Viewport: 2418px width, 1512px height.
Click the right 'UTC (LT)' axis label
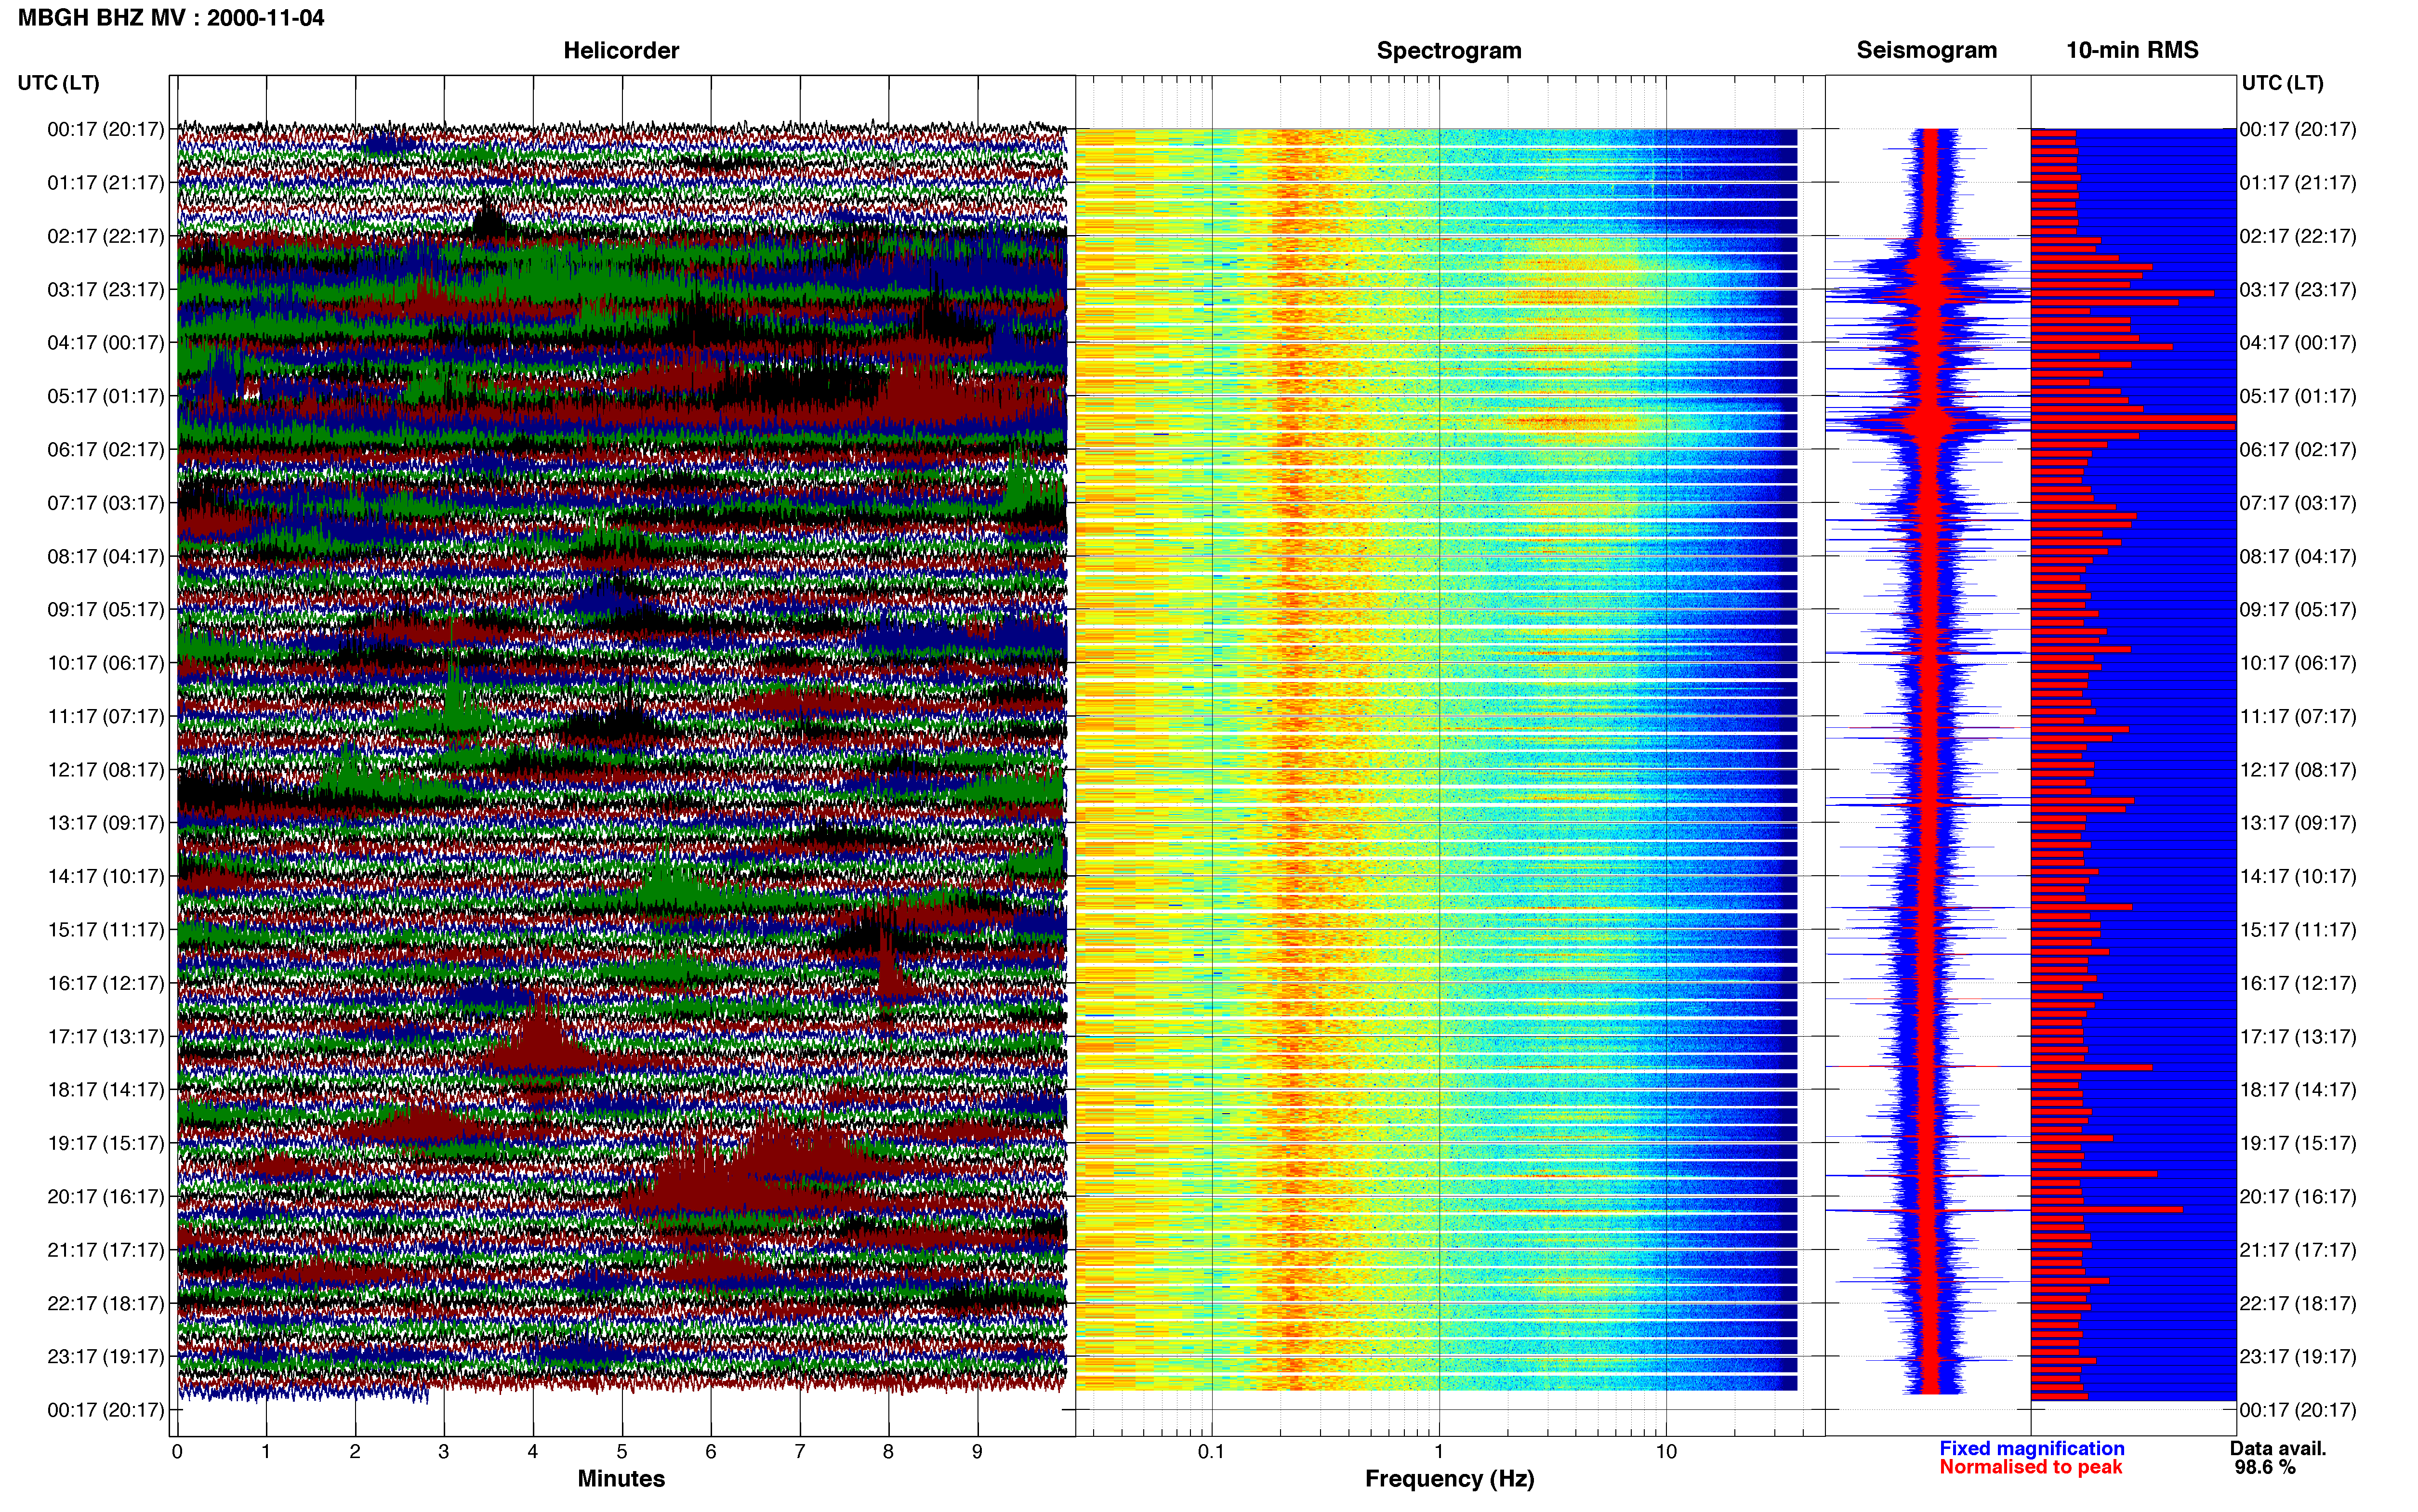click(2282, 83)
